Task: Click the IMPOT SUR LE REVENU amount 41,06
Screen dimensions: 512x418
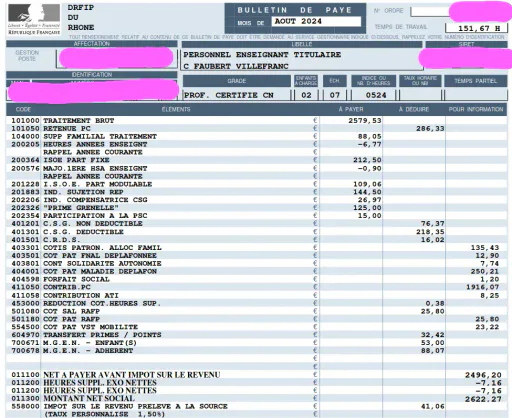Action: point(432,406)
